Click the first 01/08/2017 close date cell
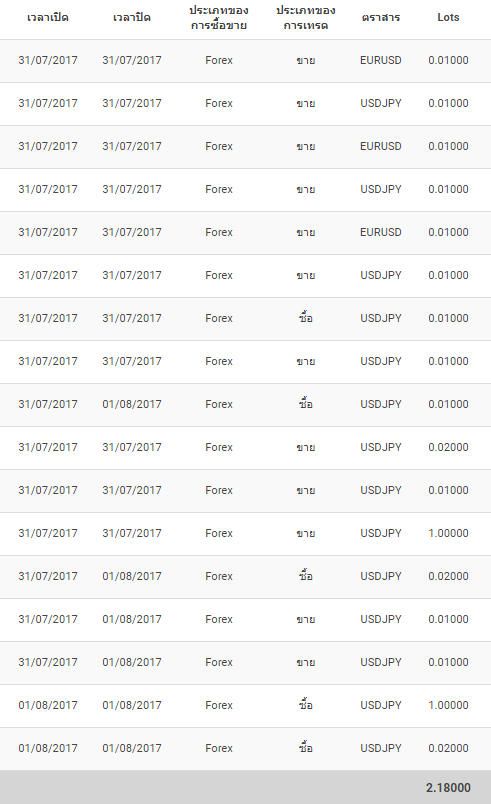The width and height of the screenshot is (491, 804). pos(132,404)
